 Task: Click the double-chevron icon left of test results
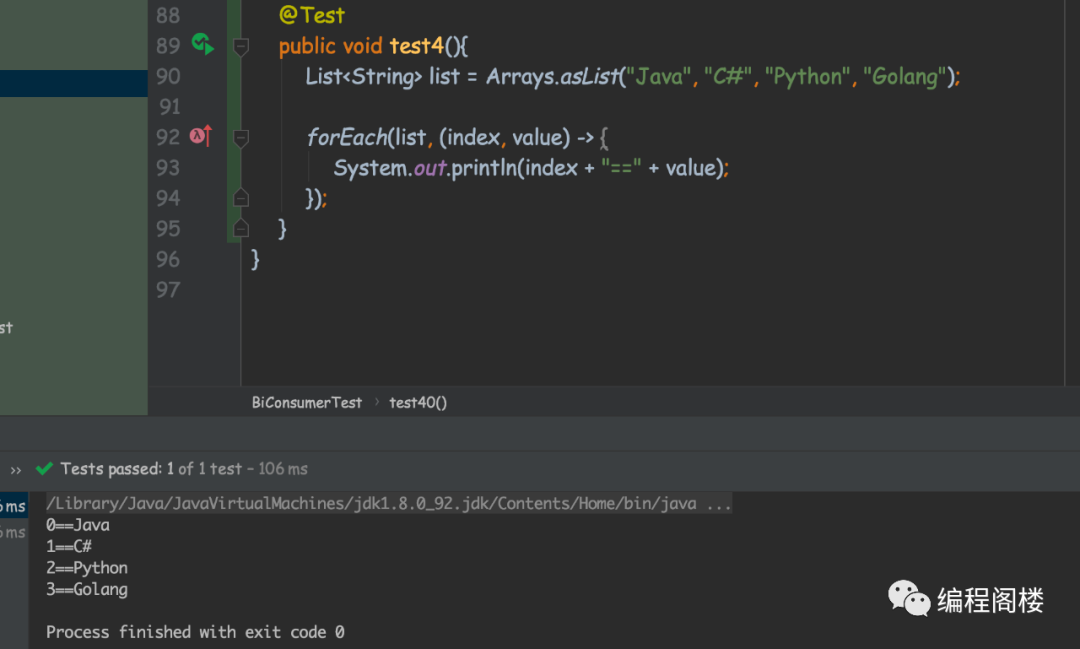[14, 467]
